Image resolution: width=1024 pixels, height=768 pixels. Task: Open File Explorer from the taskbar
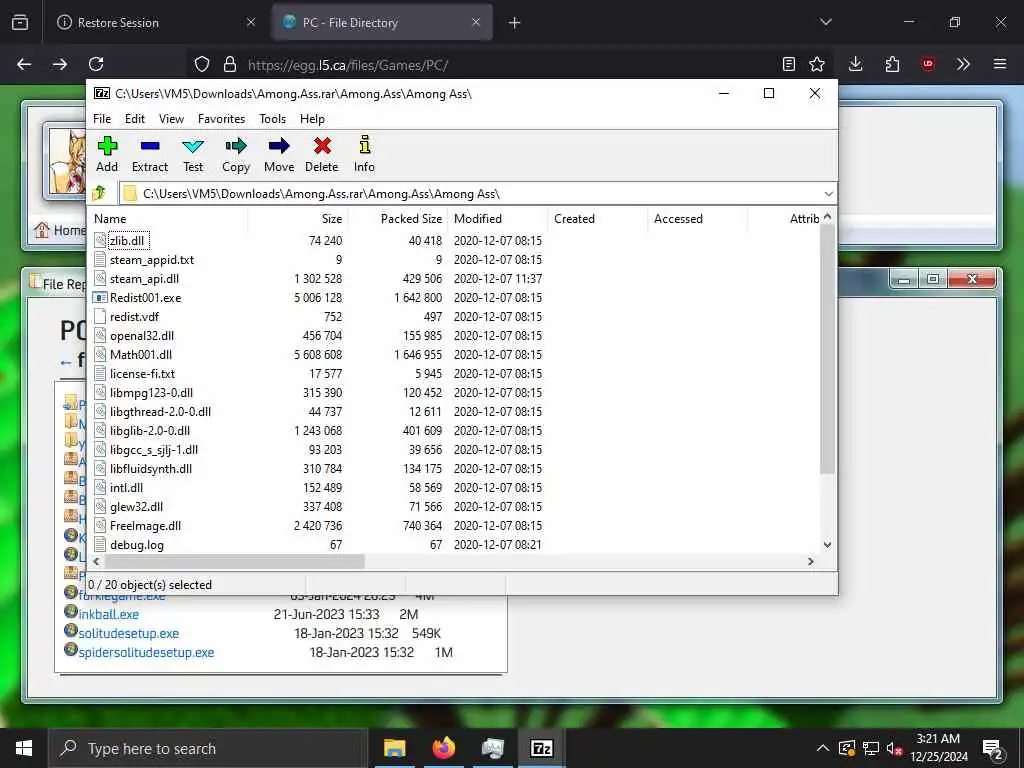click(394, 748)
